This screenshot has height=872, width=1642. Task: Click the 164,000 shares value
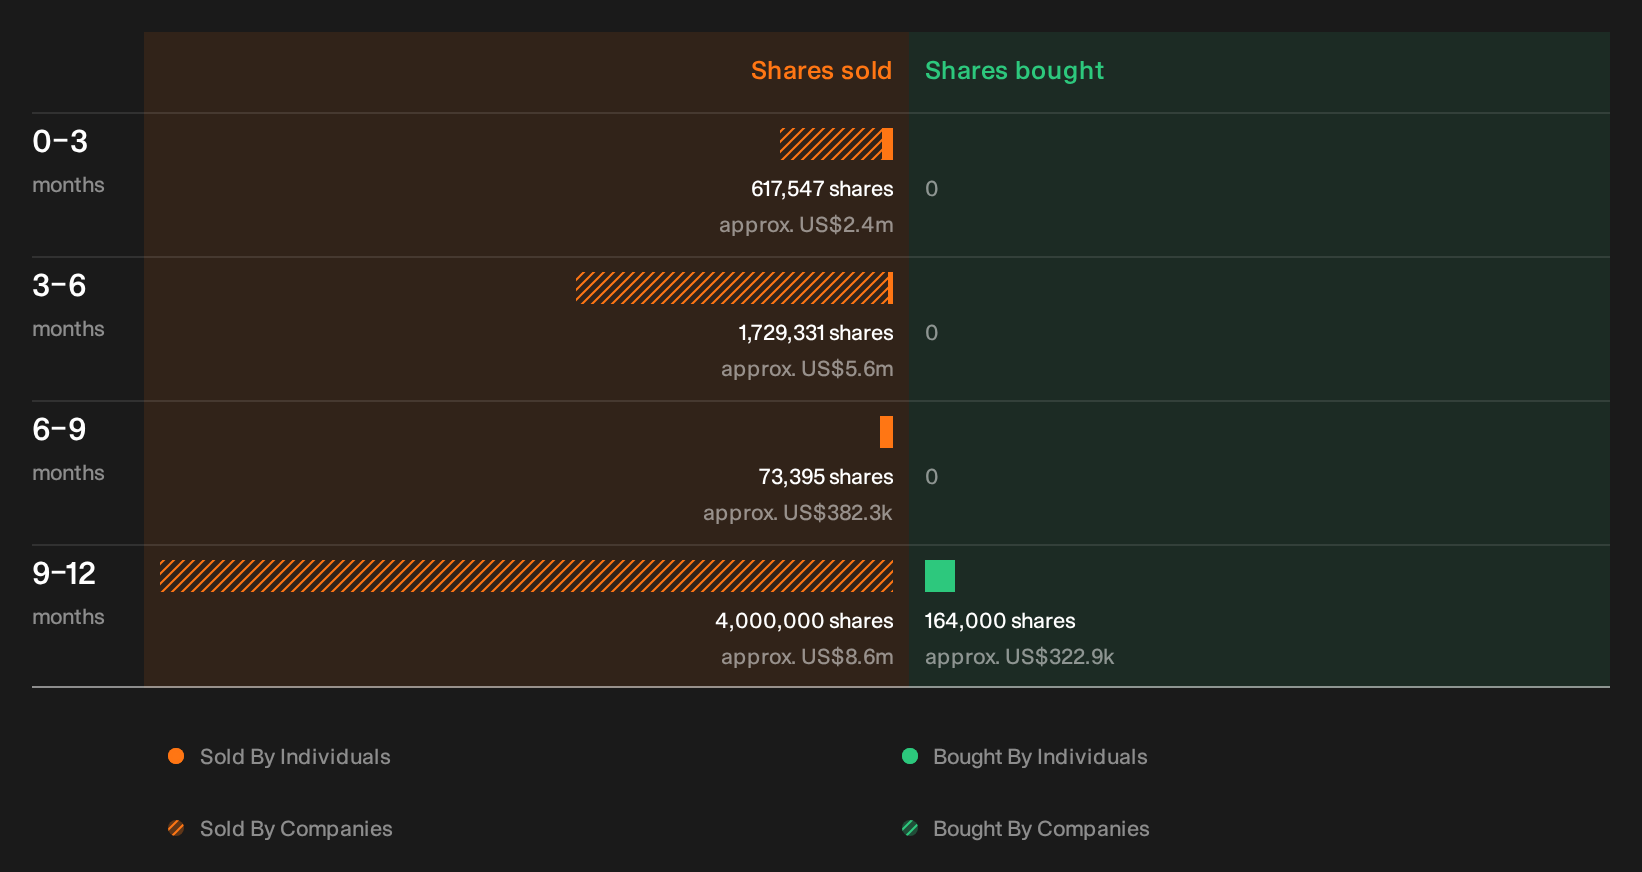(x=1000, y=621)
